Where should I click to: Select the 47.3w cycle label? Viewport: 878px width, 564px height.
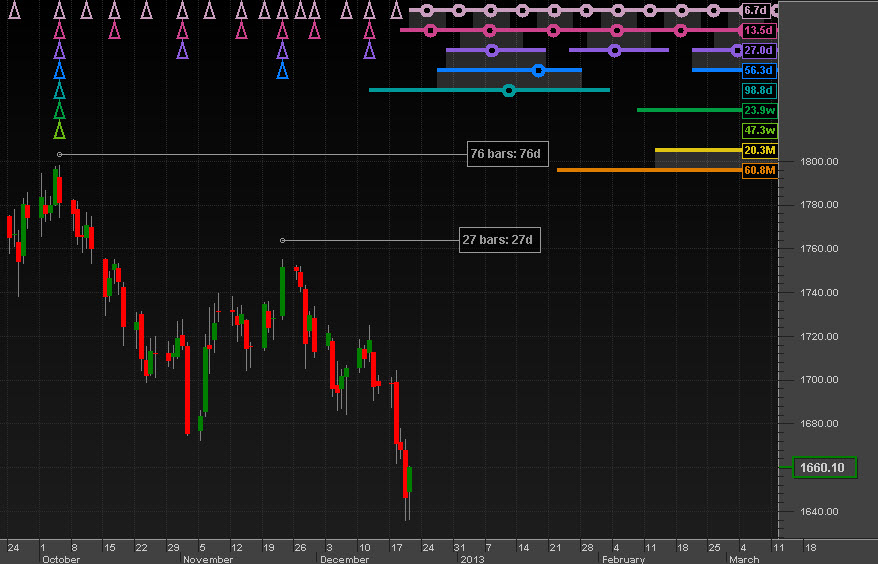coord(757,130)
